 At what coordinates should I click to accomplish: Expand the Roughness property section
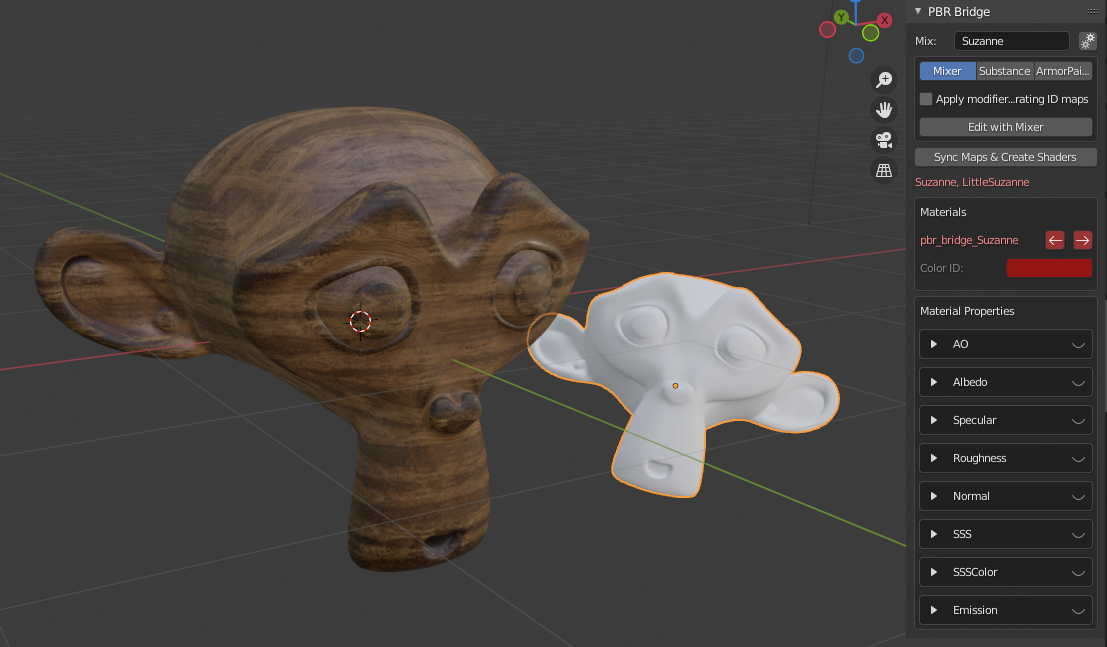pyautogui.click(x=934, y=458)
